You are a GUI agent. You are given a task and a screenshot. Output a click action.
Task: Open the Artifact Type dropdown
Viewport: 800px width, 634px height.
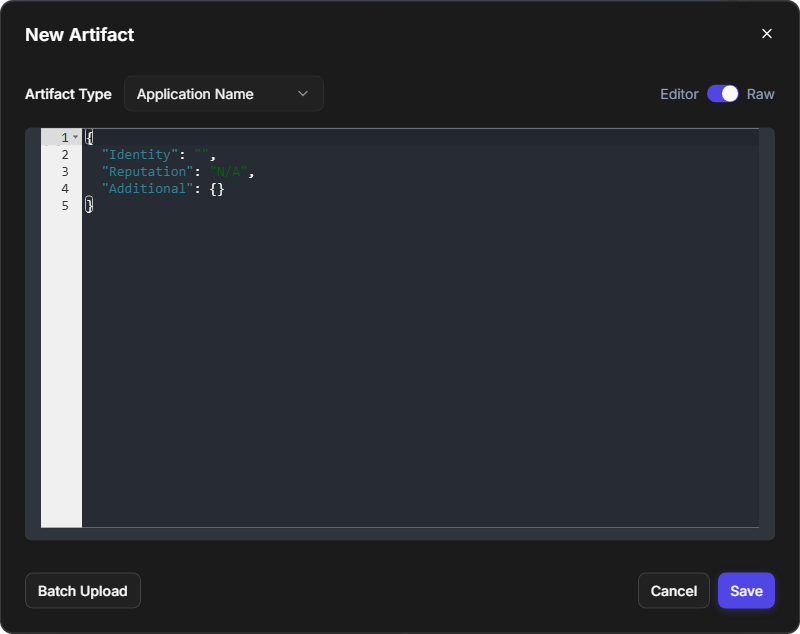tap(223, 94)
